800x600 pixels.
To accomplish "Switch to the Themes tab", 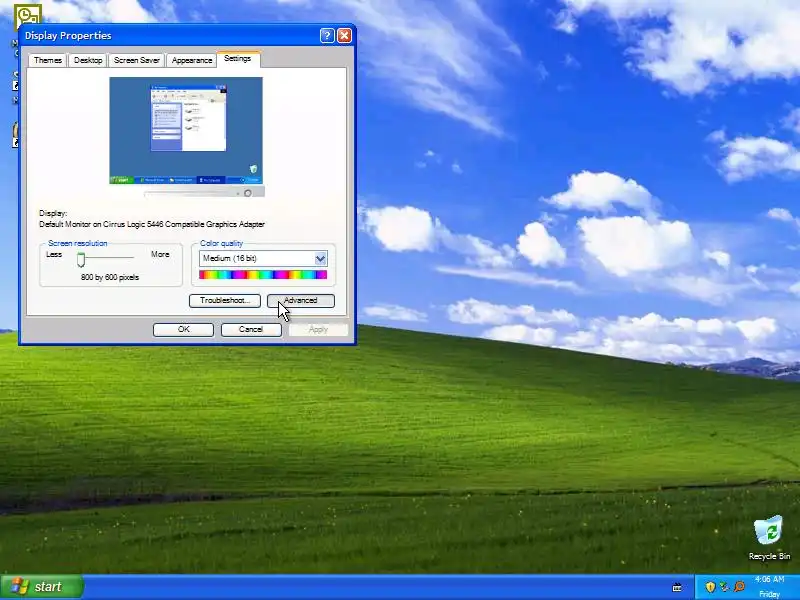I will pos(47,60).
